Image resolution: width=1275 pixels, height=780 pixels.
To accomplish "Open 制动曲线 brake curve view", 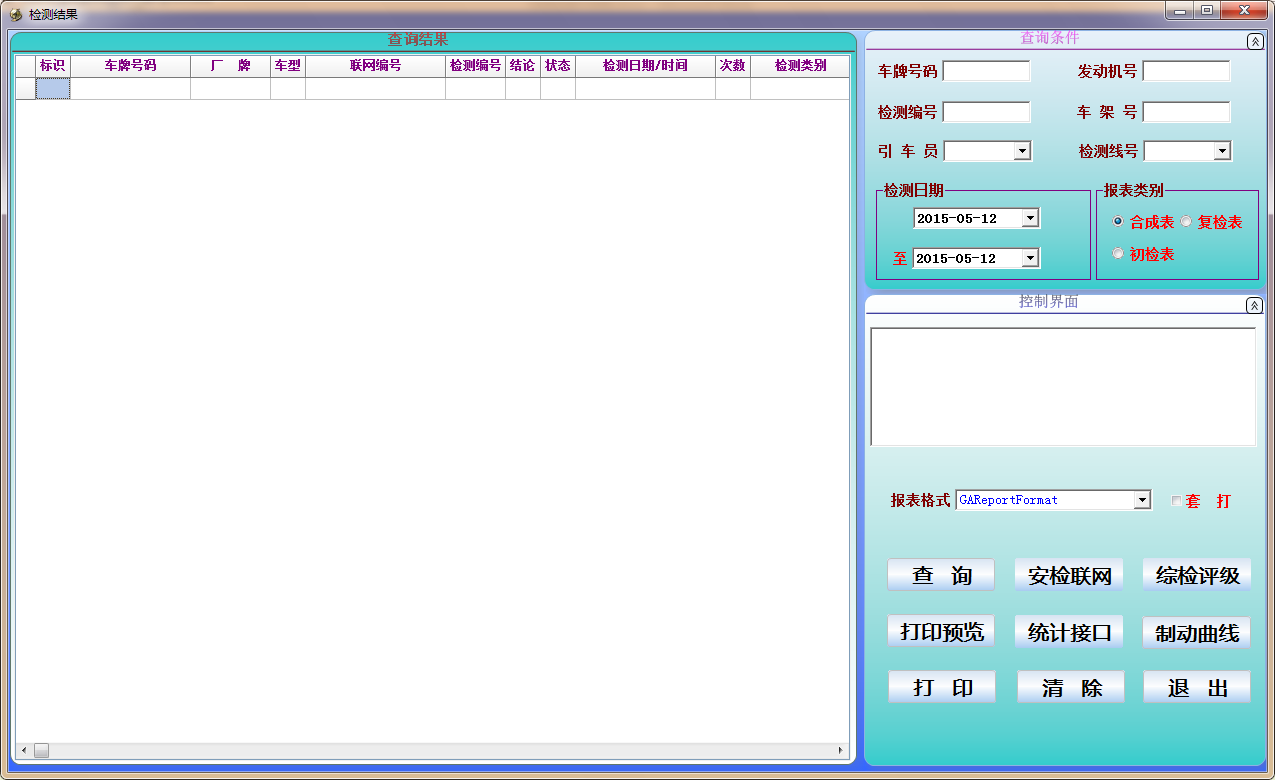I will click(x=1196, y=633).
